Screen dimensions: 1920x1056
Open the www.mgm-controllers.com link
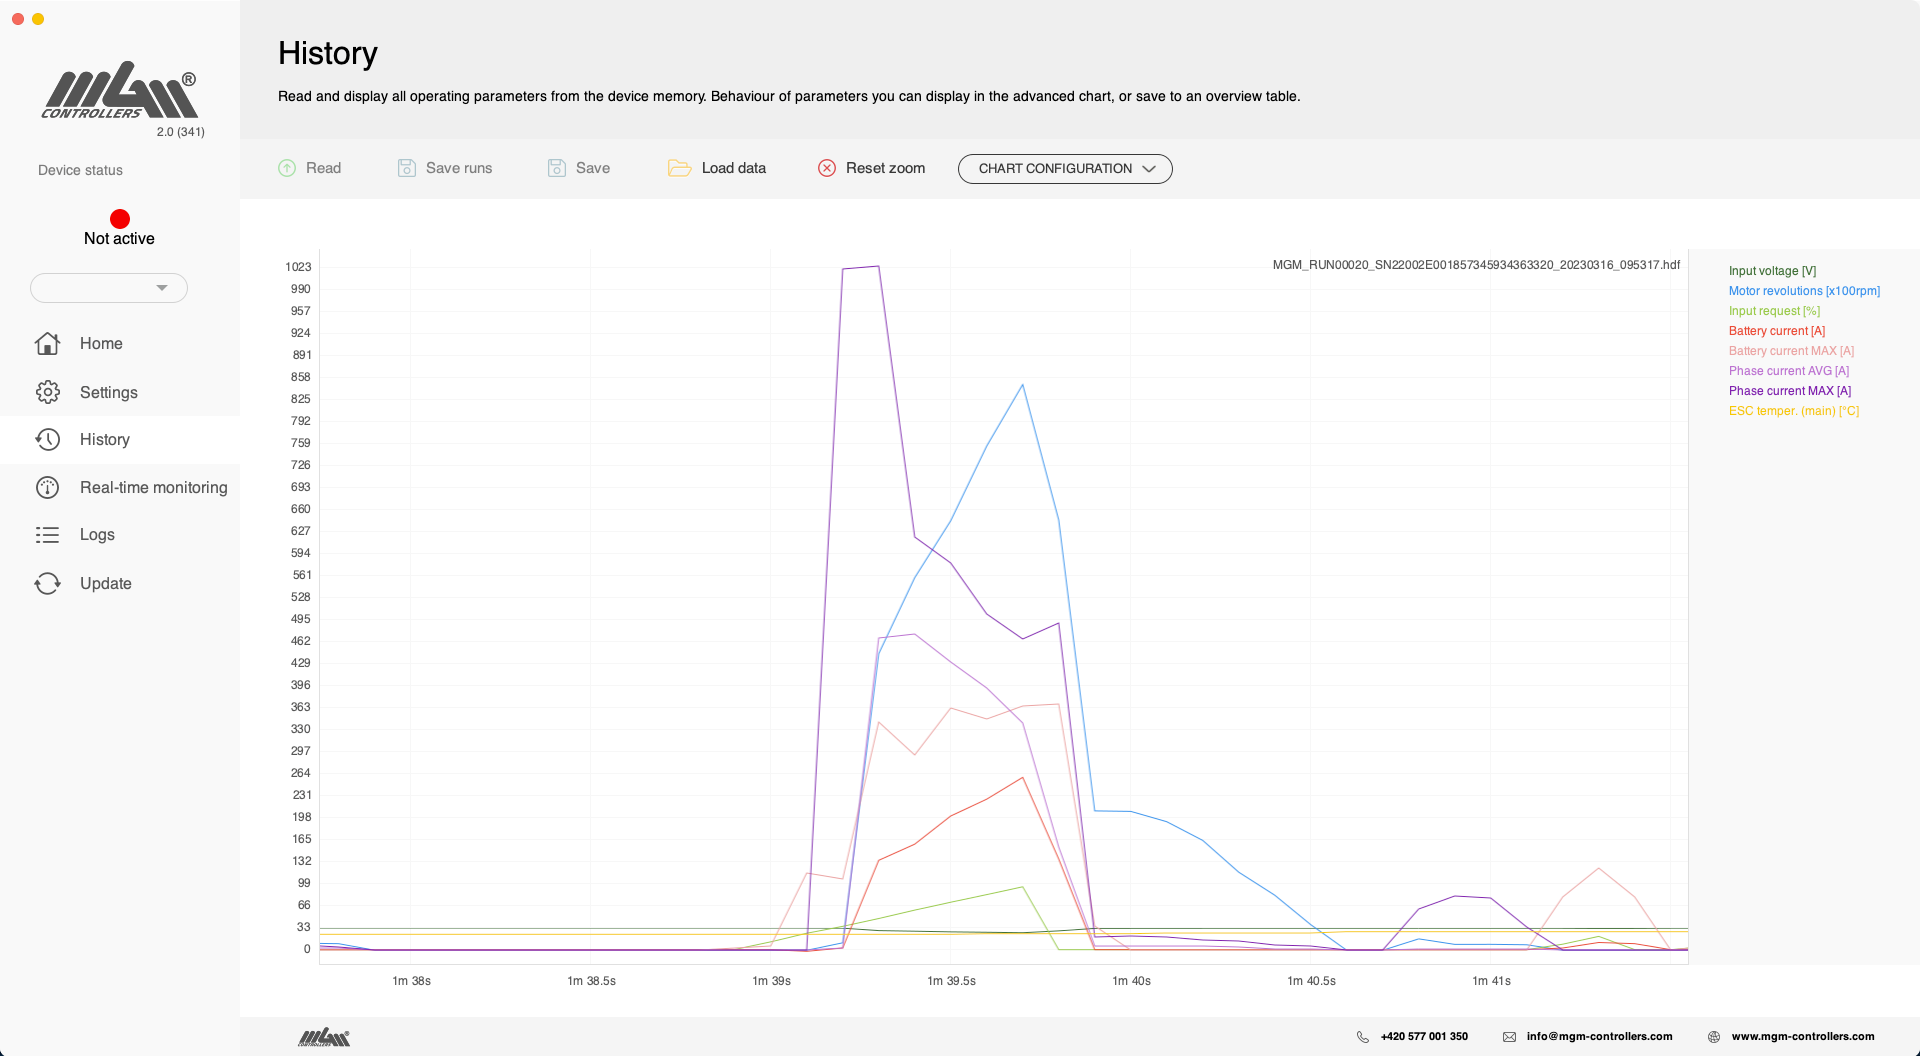[x=1803, y=1037]
